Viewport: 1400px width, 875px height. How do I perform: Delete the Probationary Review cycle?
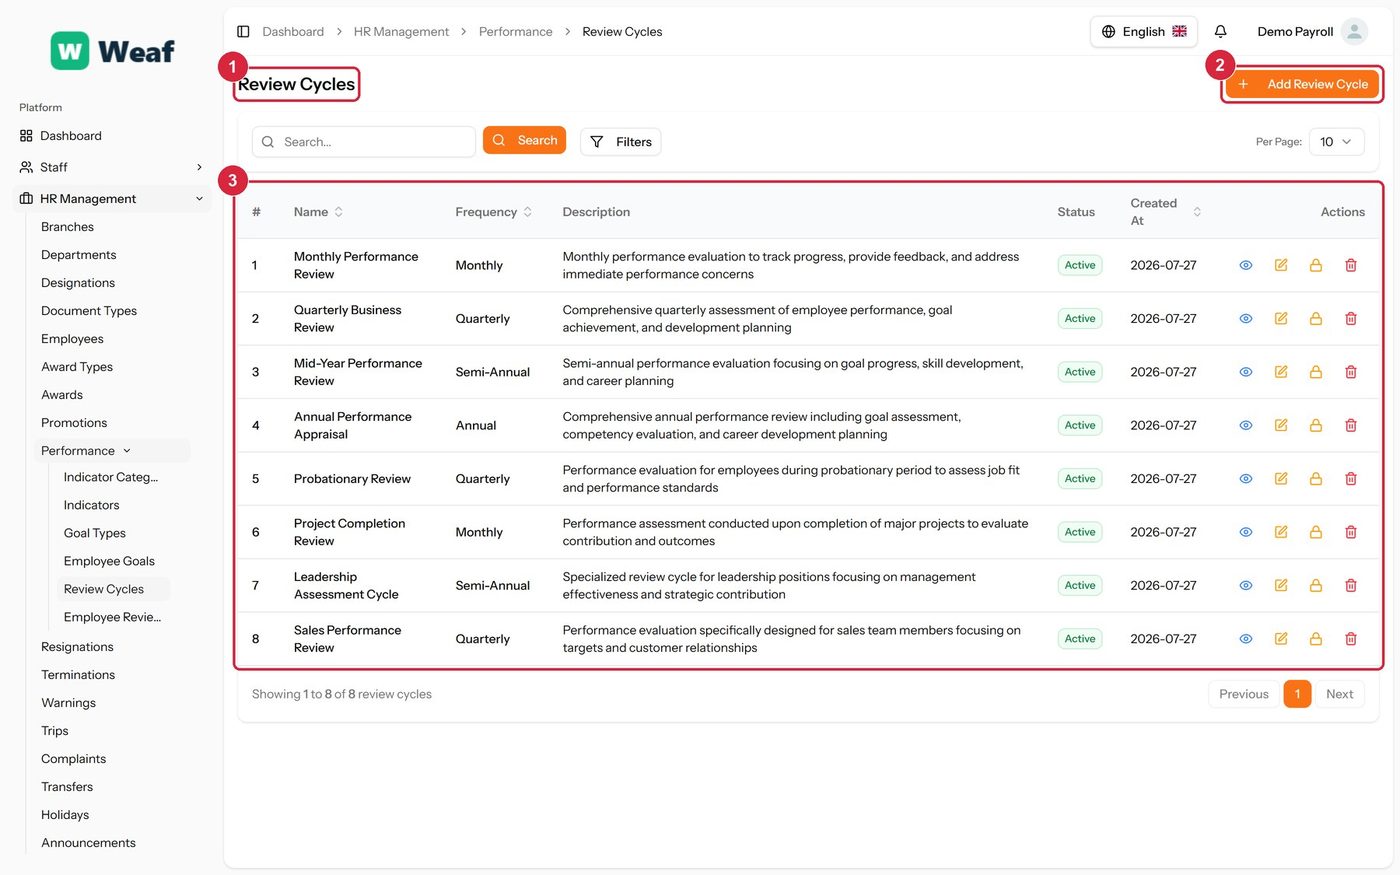[1351, 479]
